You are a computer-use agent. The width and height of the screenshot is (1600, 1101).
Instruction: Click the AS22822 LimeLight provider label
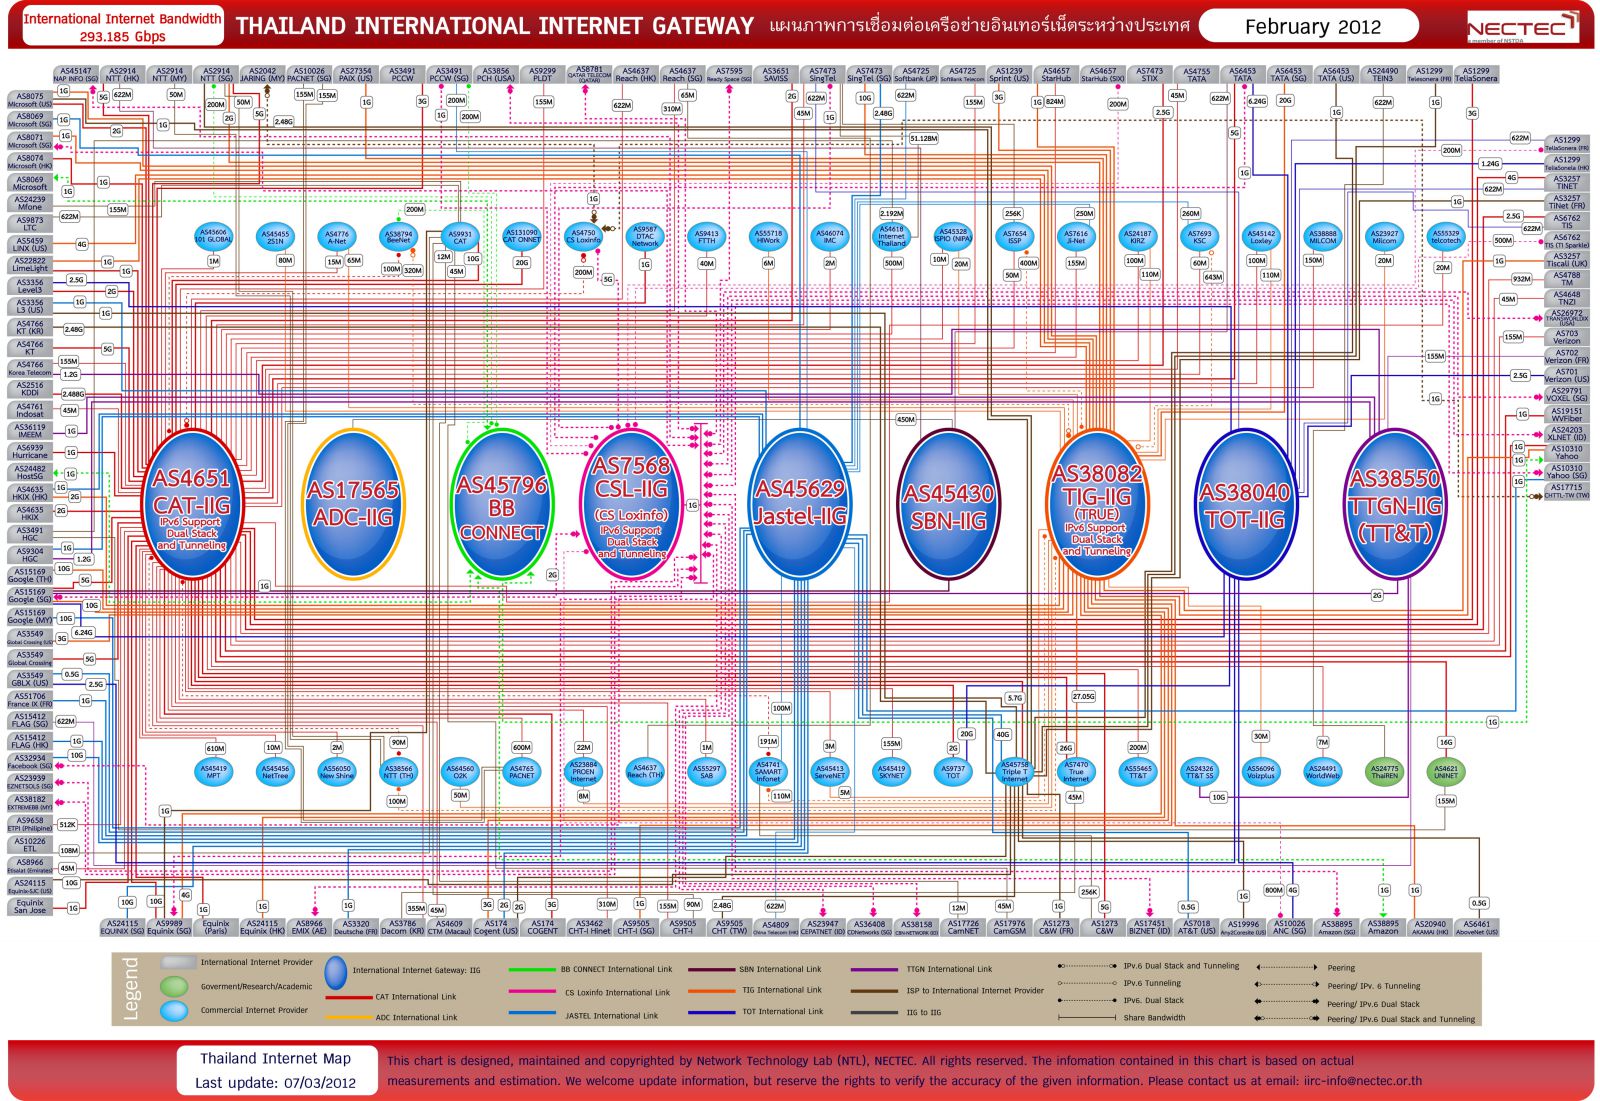[x=30, y=265]
